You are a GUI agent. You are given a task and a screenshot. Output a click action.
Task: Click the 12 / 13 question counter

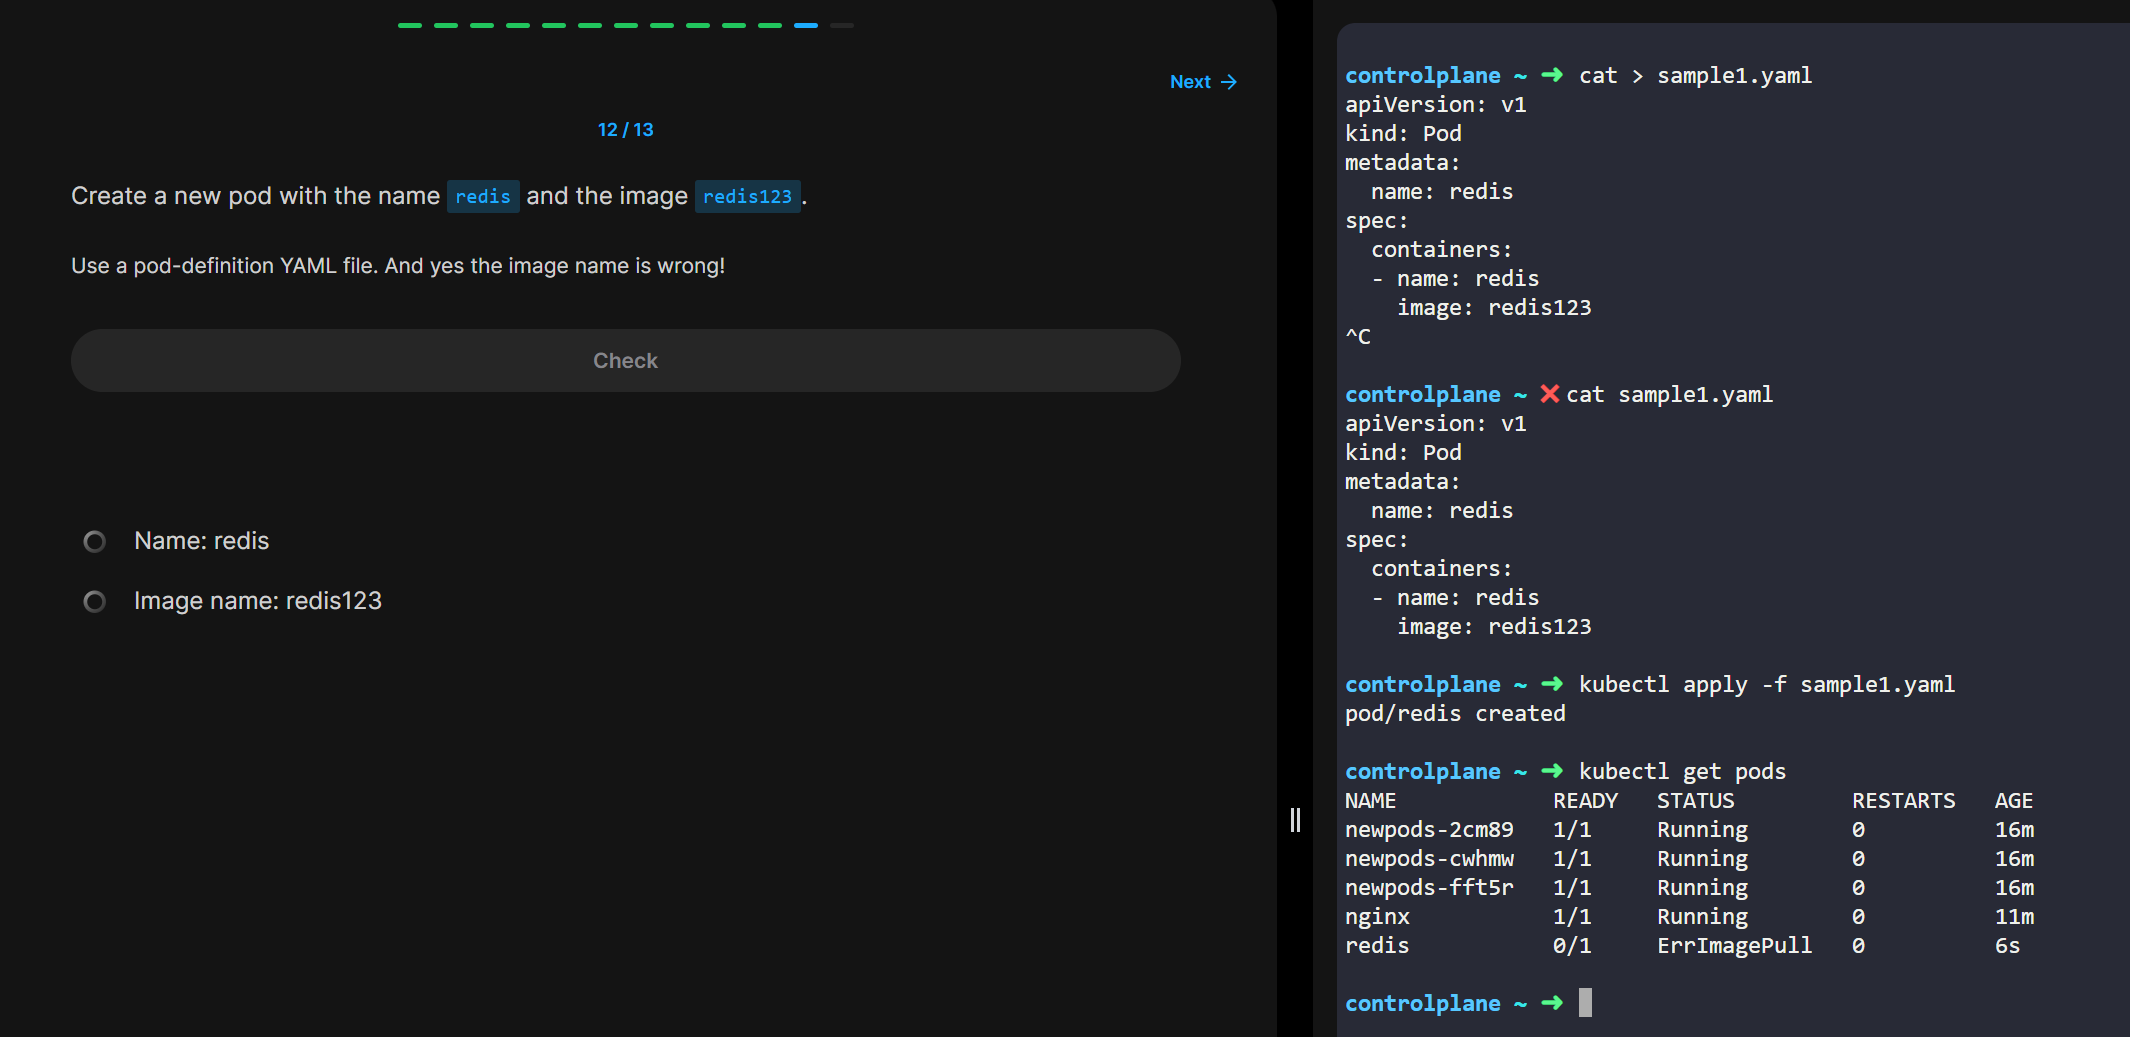pyautogui.click(x=625, y=130)
